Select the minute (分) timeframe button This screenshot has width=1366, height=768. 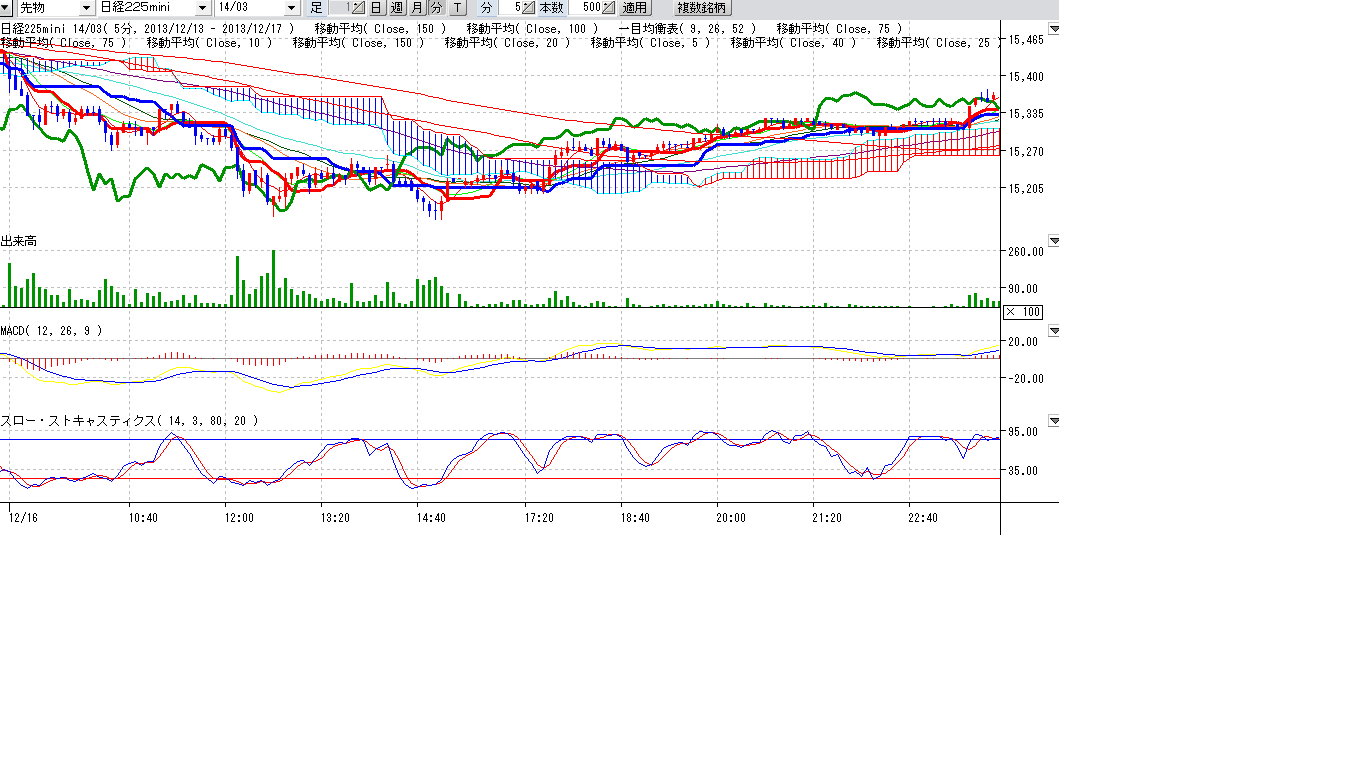(x=436, y=8)
